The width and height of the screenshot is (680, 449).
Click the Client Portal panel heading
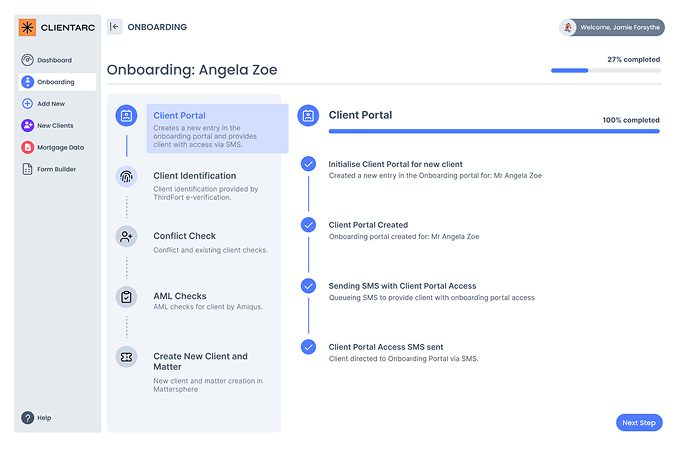(360, 115)
